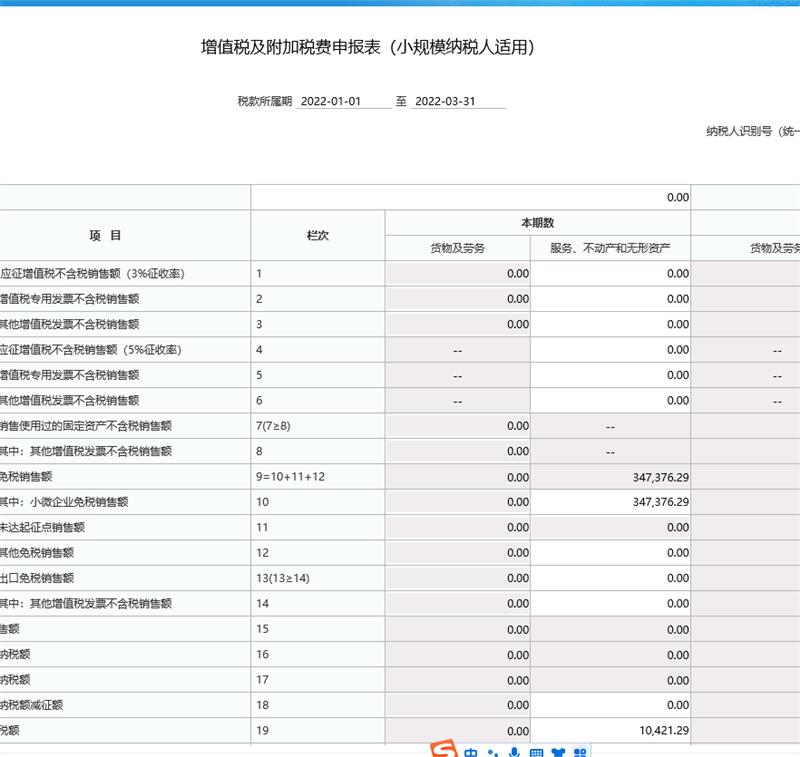This screenshot has width=800, height=757.
Task: Open Sogou skin shirt icon
Action: tap(558, 753)
